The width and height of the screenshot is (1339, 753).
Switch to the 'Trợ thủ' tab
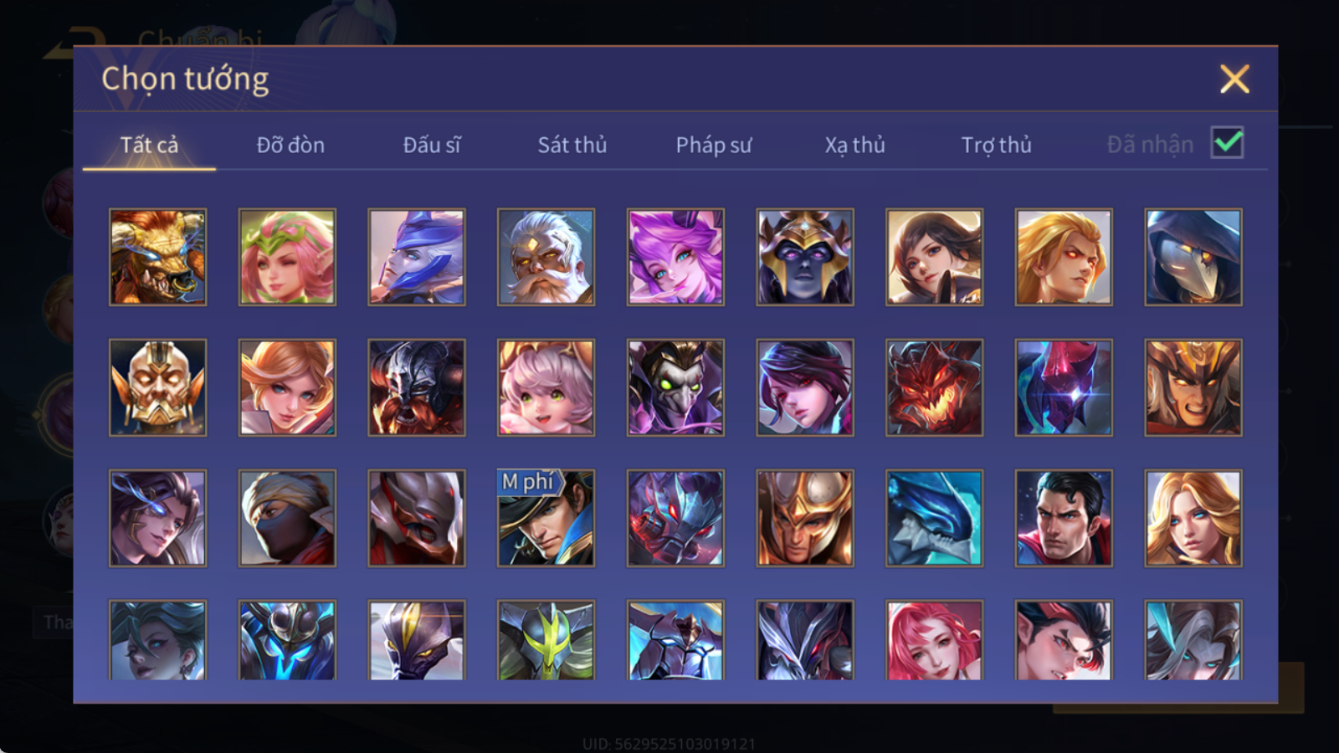[x=996, y=145]
